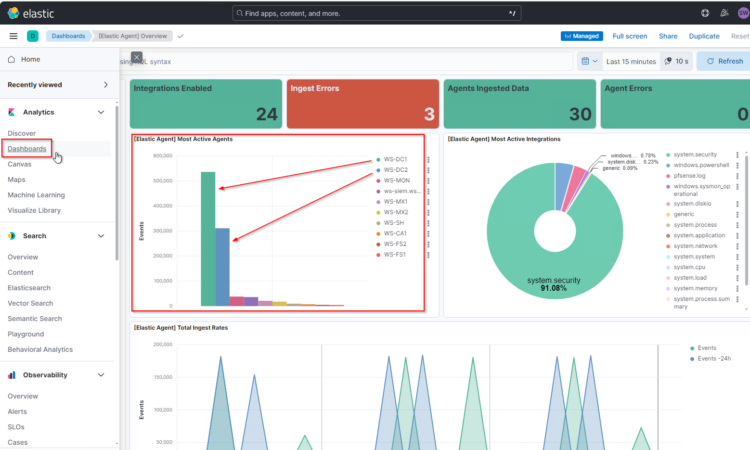
Task: Open options for system.security legend entry
Action: [x=737, y=155]
